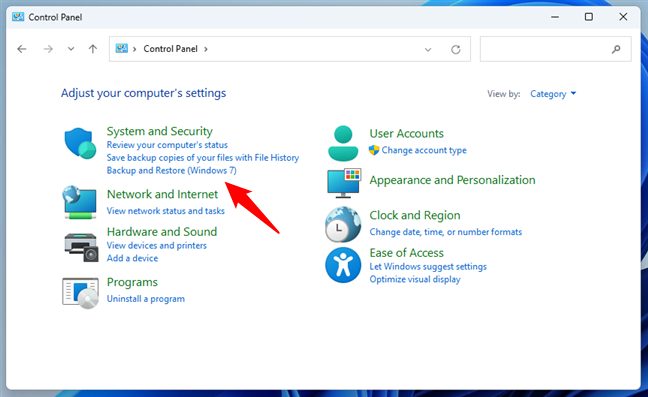Open Backup and Restore (Windows 7)

[x=172, y=170]
